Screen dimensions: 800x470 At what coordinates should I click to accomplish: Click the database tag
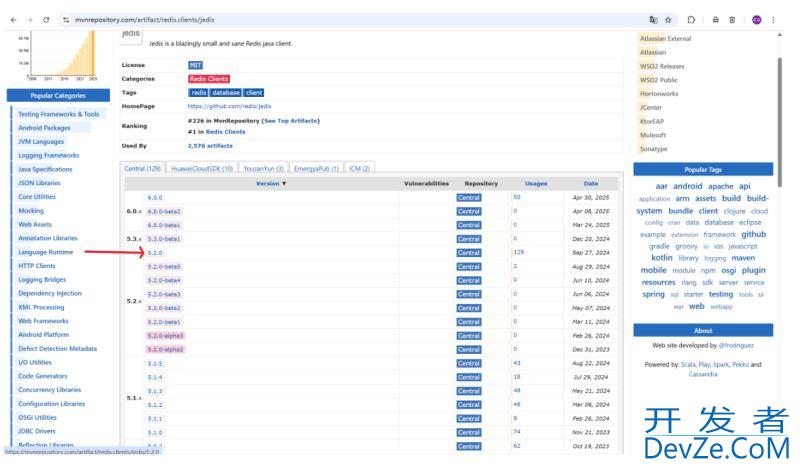pos(226,93)
